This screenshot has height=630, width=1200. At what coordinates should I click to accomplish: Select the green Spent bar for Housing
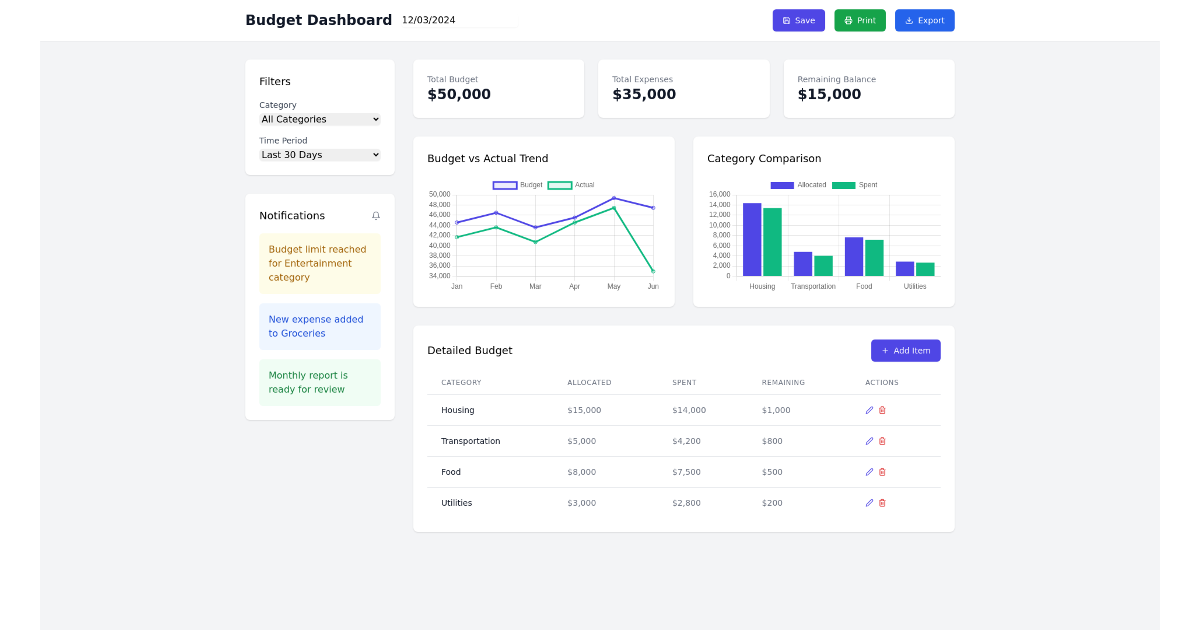click(773, 240)
